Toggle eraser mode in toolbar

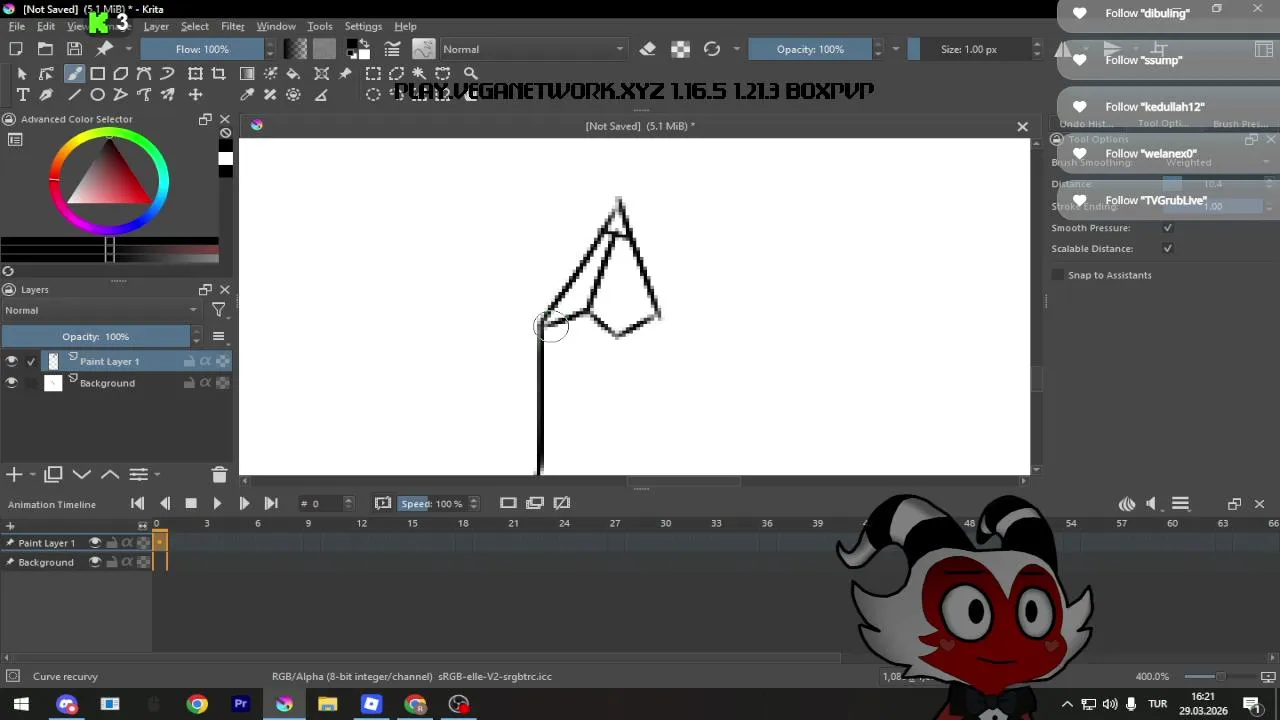[x=647, y=49]
